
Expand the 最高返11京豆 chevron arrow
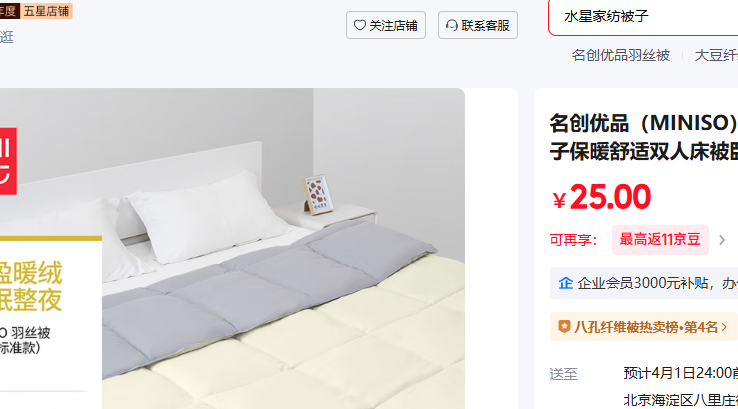(722, 240)
